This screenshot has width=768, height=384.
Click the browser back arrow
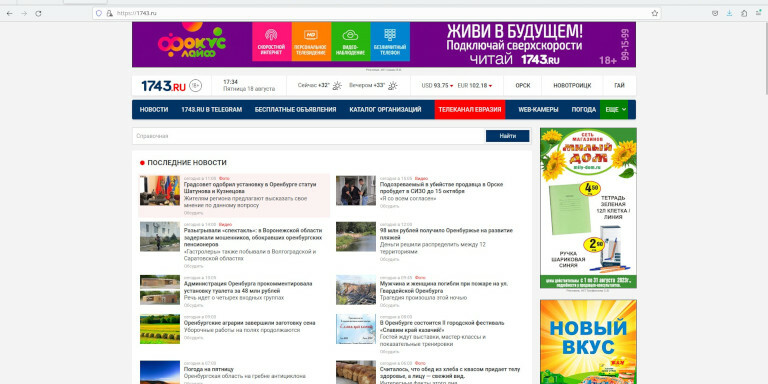[9, 13]
